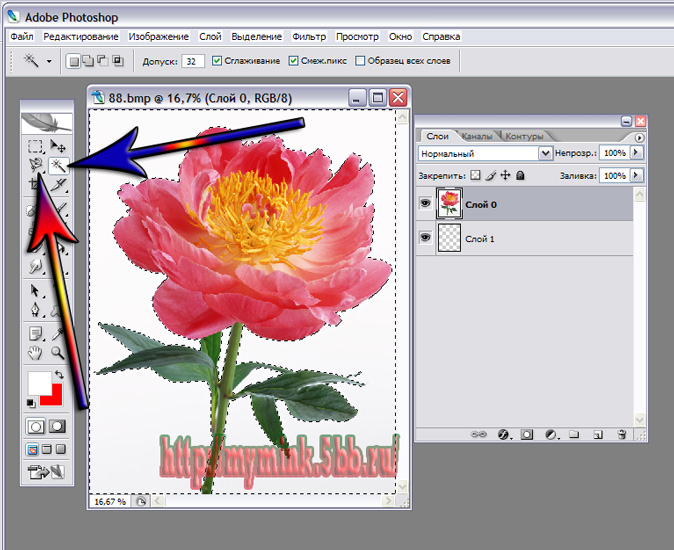Open the Окно menu

(x=401, y=37)
